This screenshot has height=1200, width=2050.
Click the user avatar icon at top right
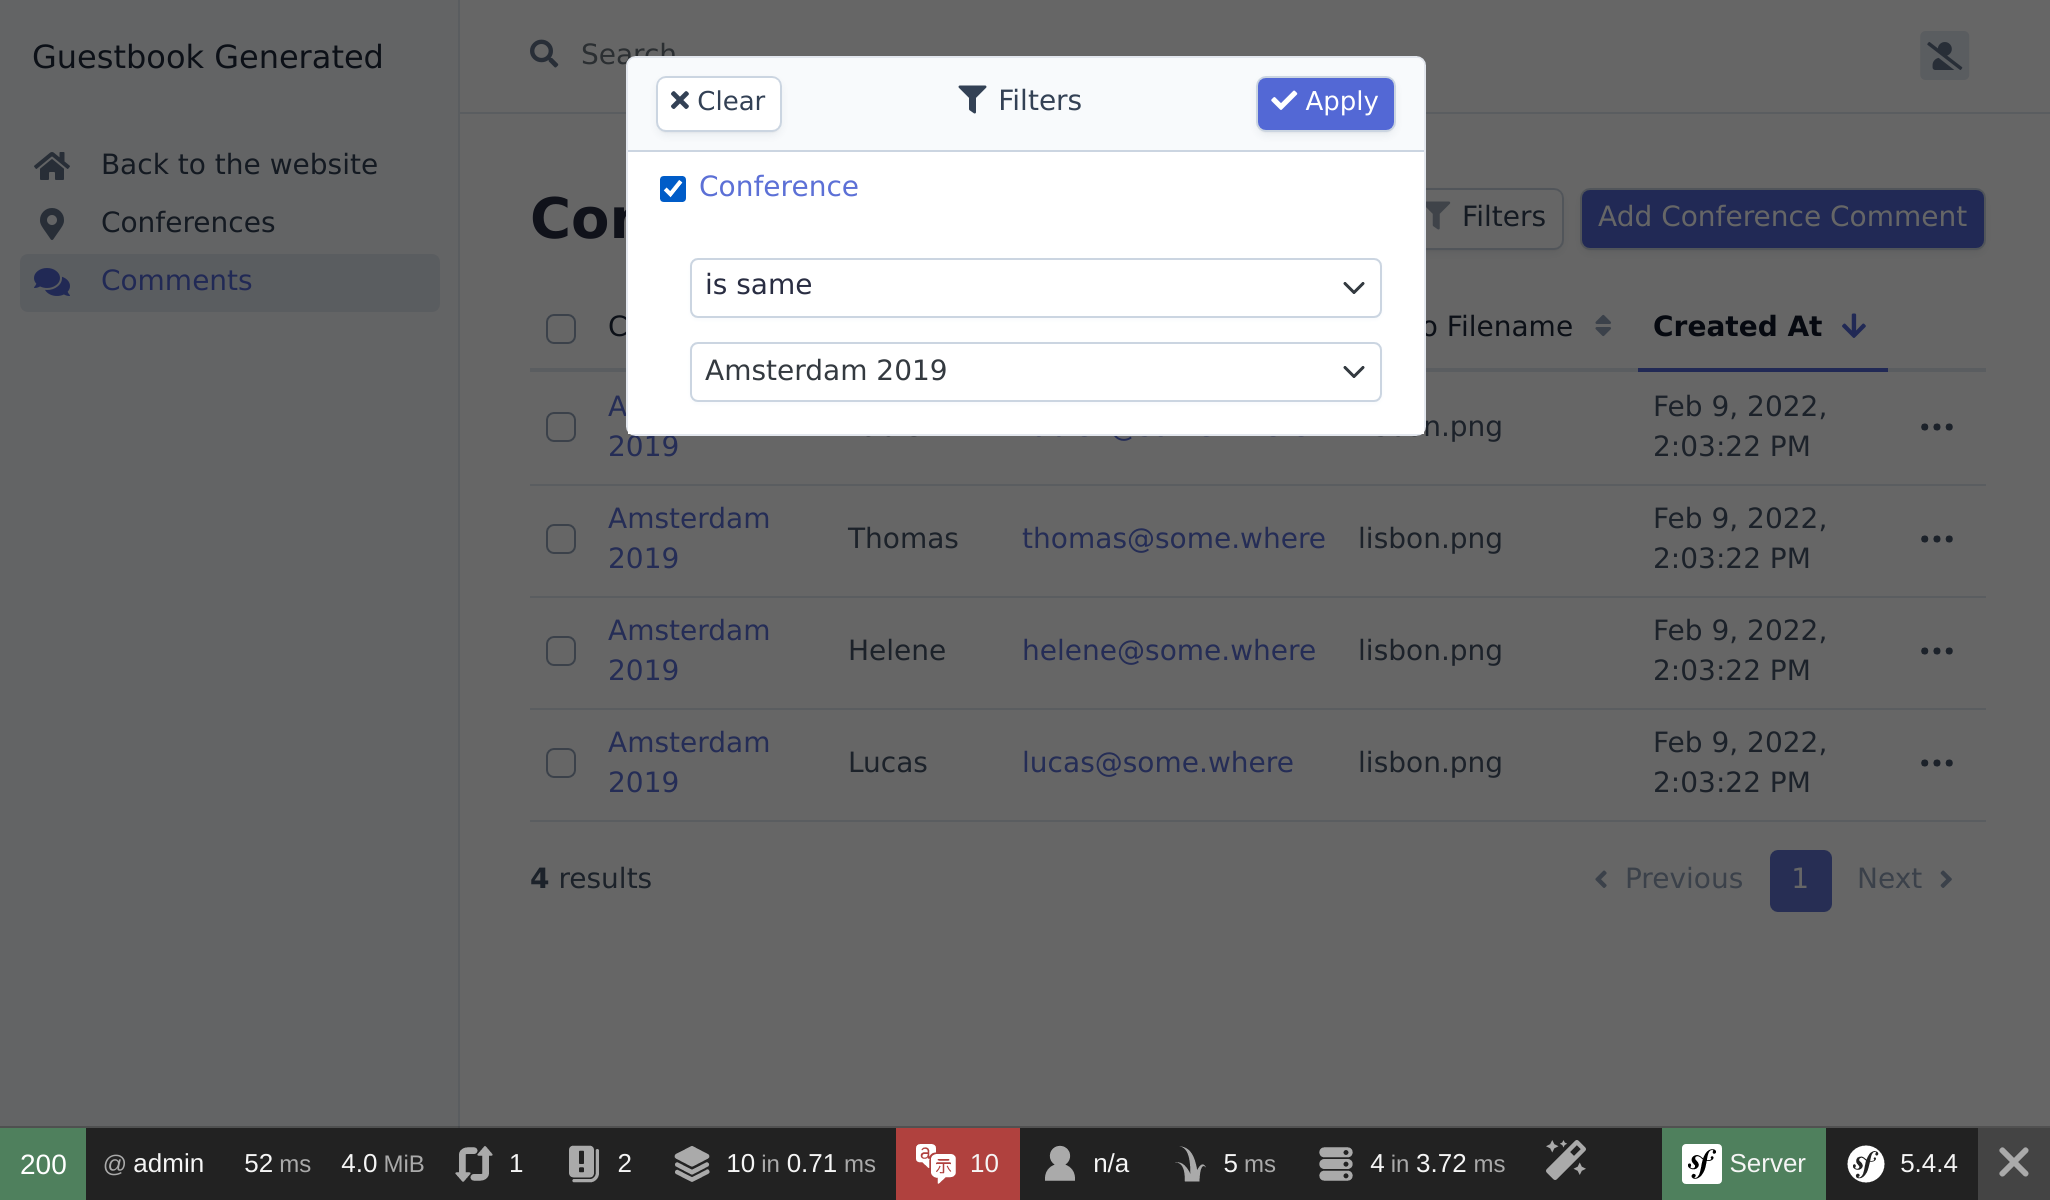[1944, 56]
